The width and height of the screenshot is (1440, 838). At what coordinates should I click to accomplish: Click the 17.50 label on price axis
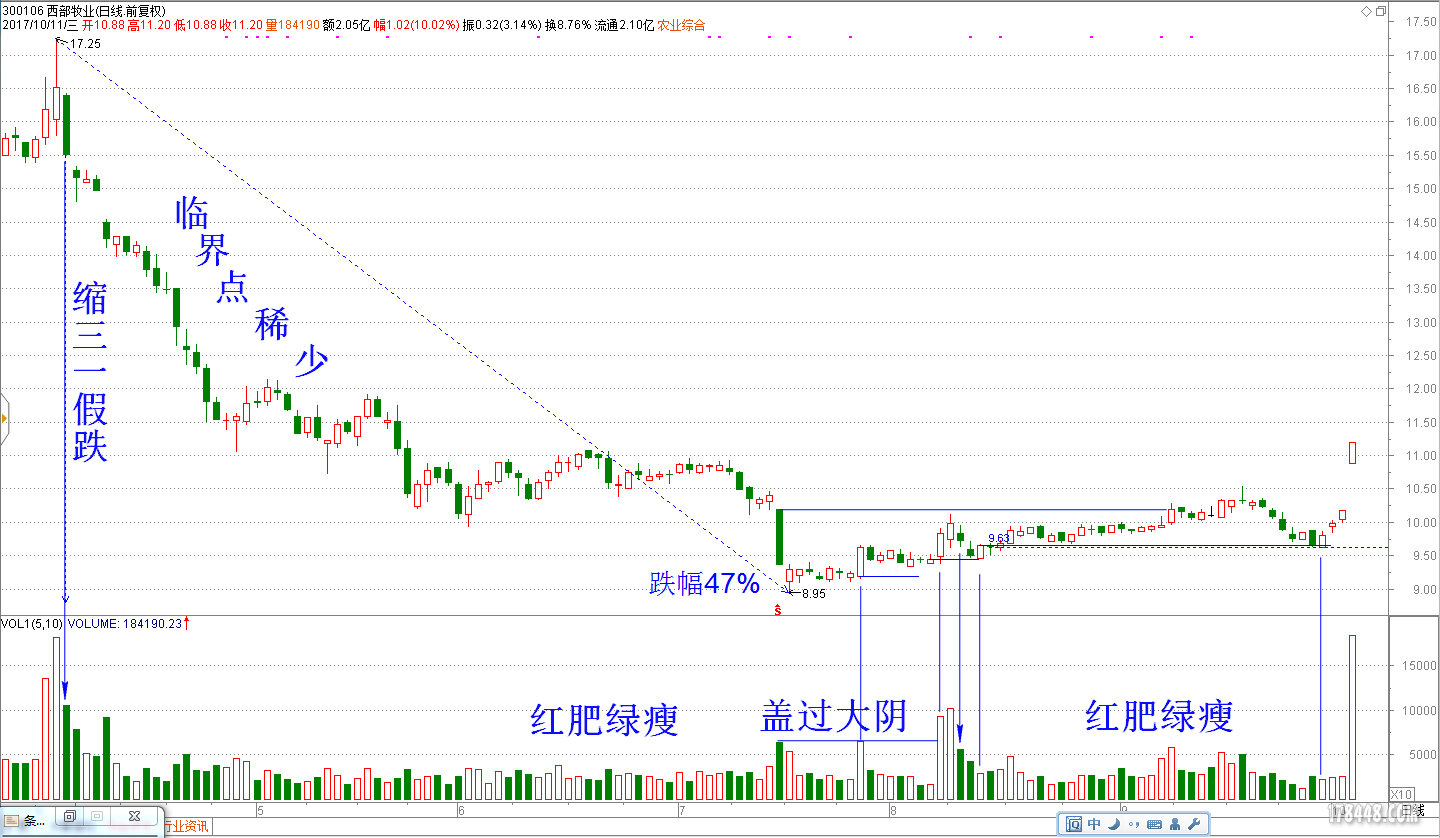pyautogui.click(x=1421, y=21)
